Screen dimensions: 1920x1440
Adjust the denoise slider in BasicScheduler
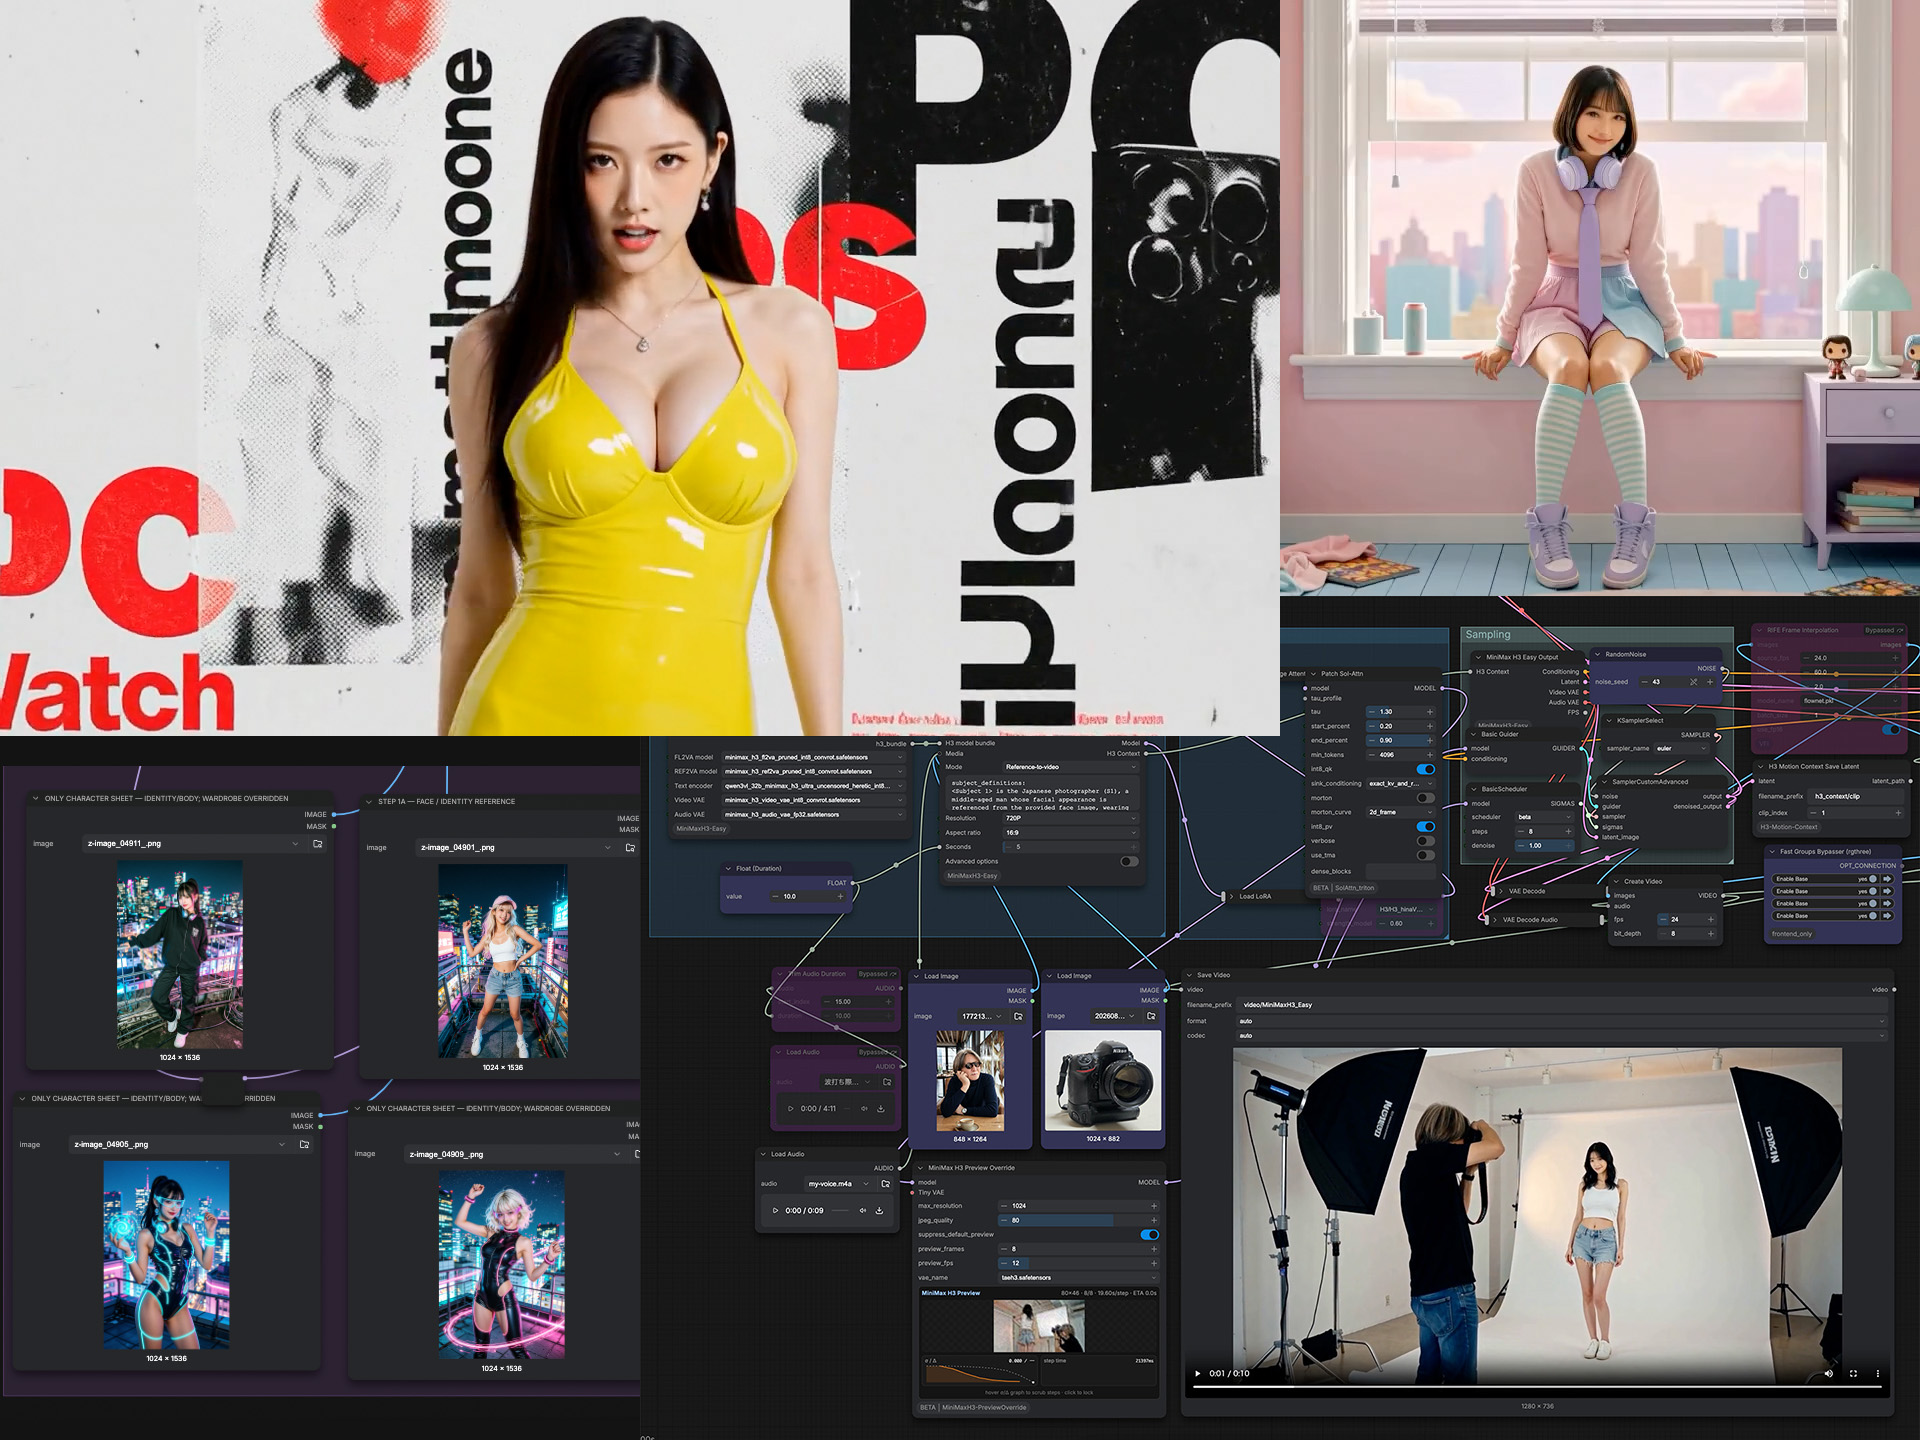1545,846
